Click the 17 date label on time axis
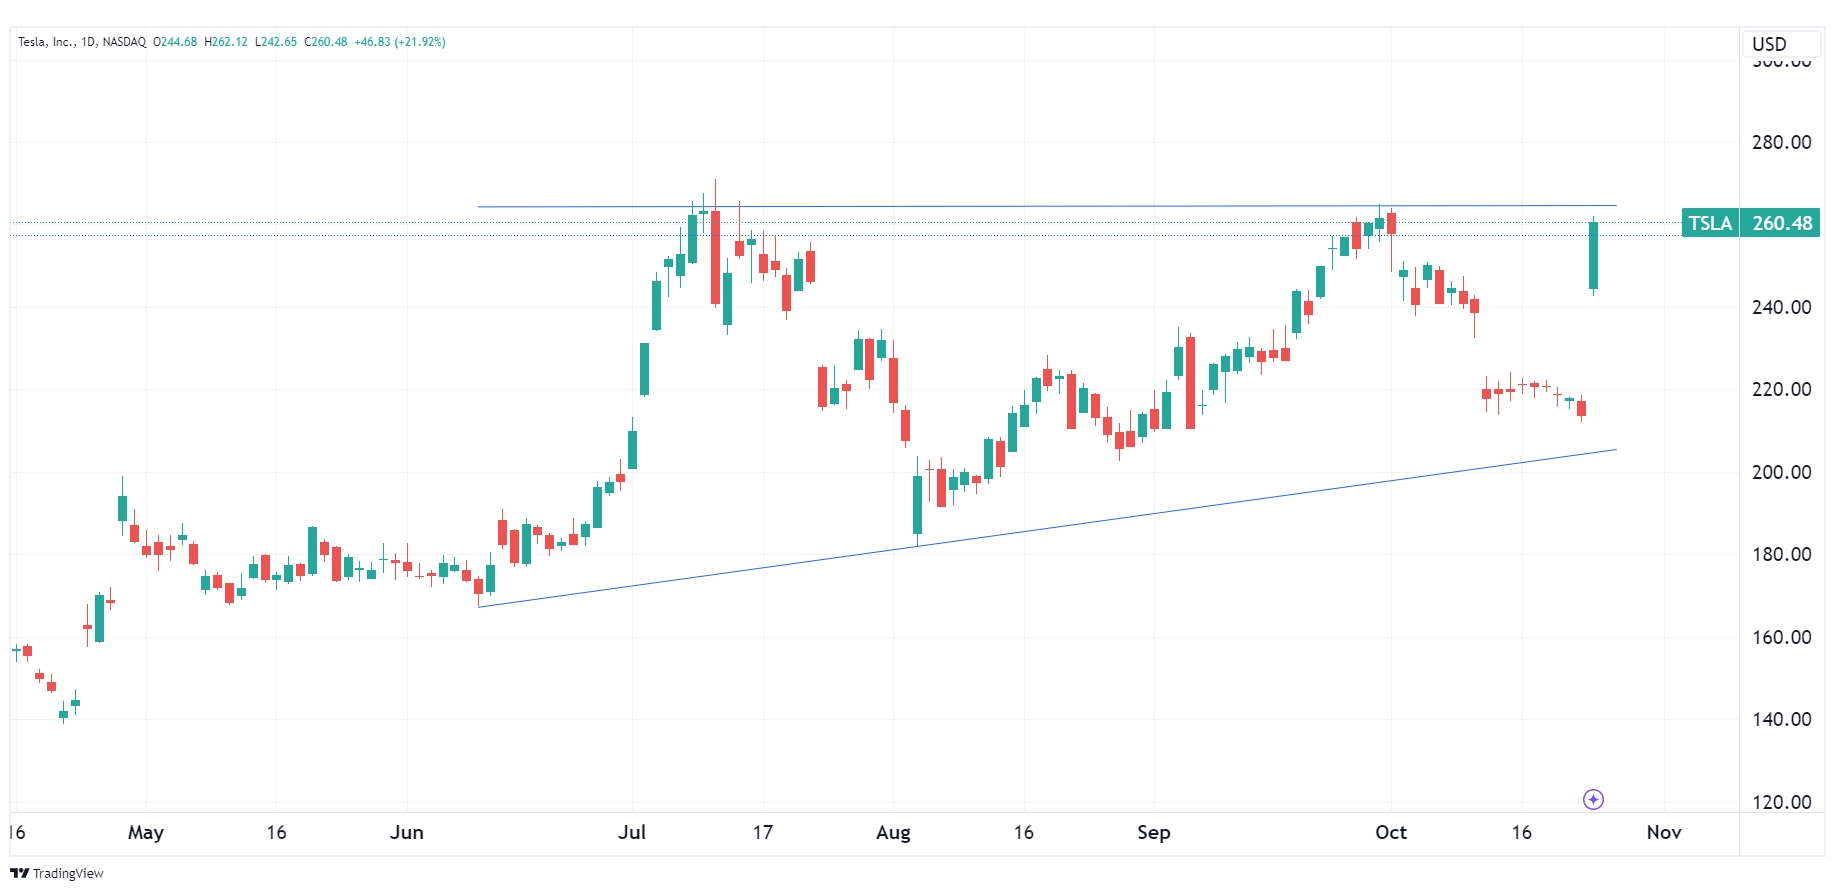Viewport: 1835px width, 891px height. click(763, 832)
